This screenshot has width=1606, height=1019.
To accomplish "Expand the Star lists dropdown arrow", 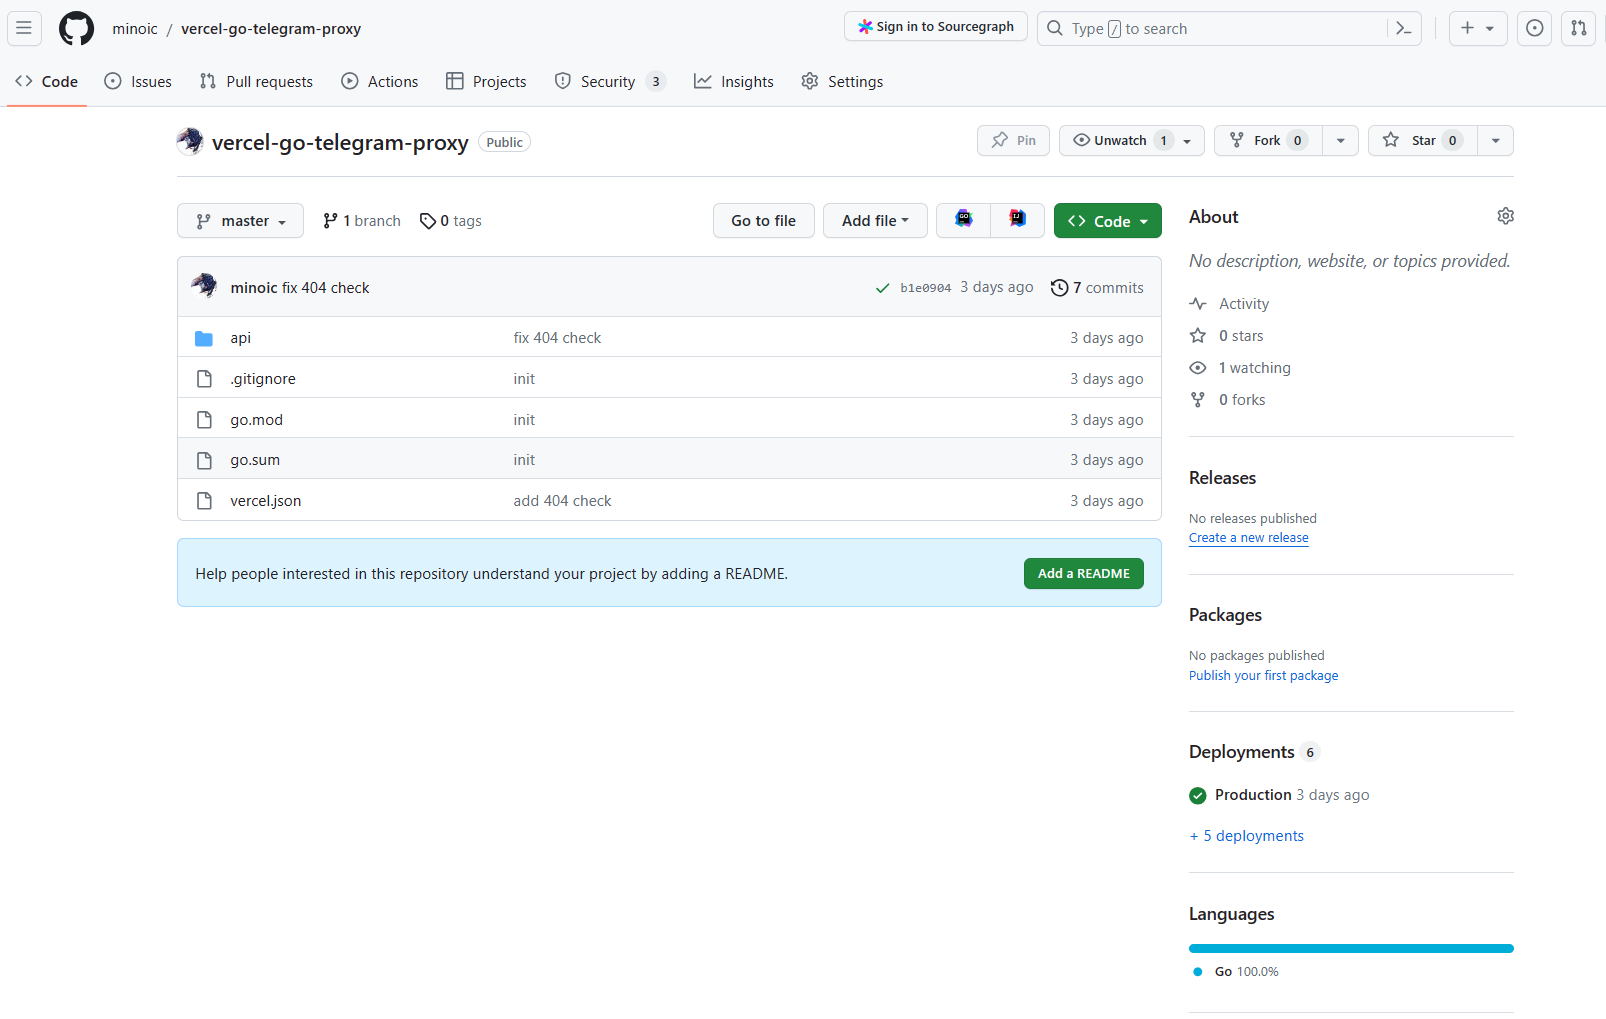I will click(1495, 141).
